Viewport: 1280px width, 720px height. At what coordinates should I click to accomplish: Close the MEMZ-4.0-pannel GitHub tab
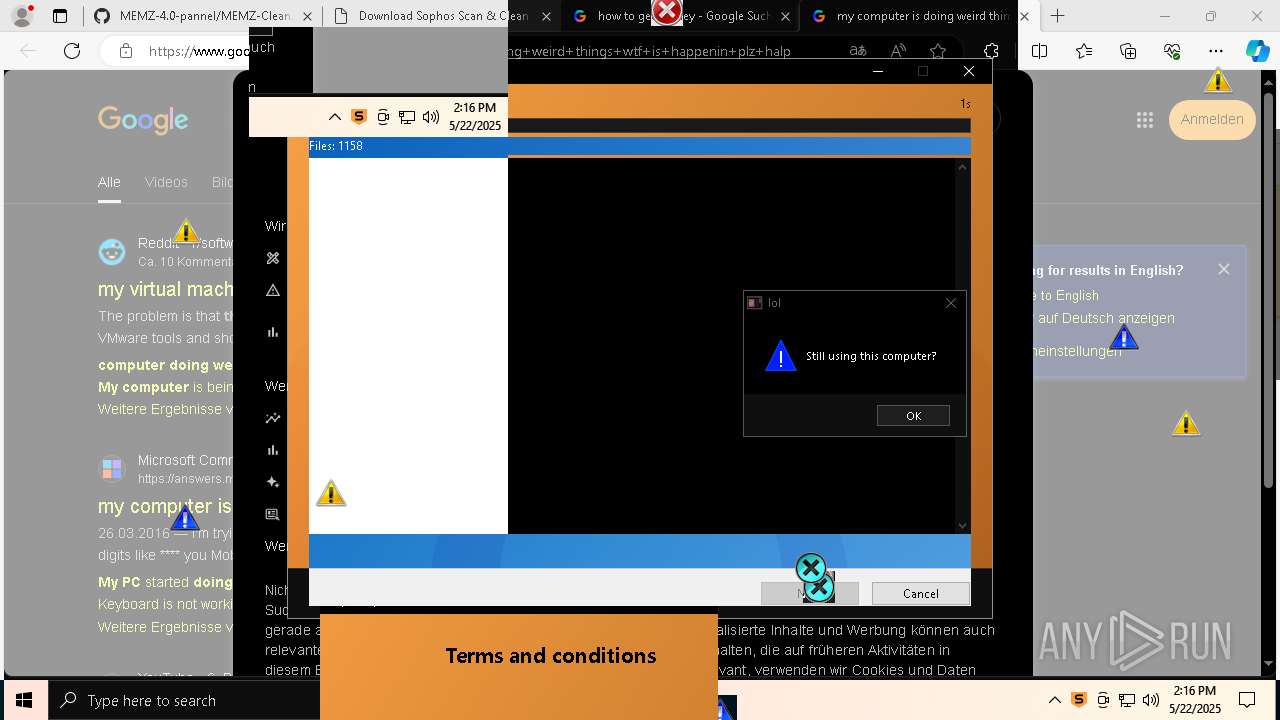click(307, 16)
